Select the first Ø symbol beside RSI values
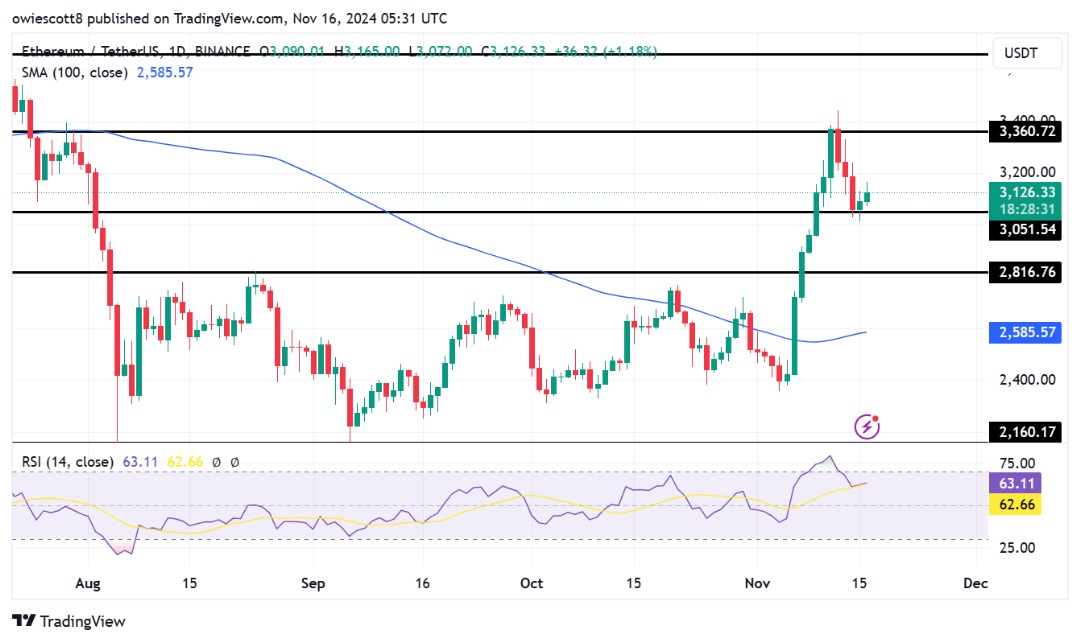 [214, 464]
